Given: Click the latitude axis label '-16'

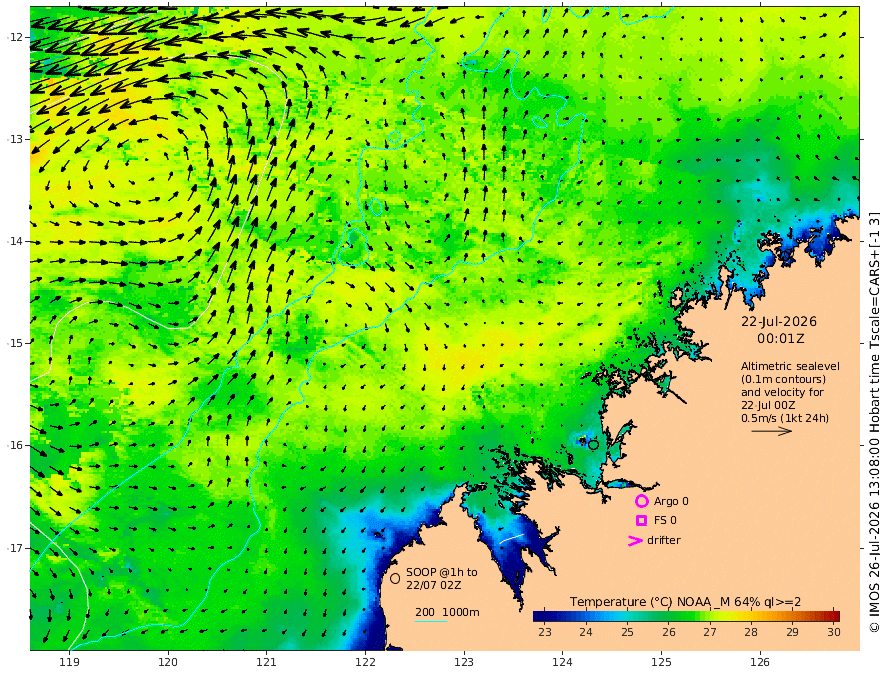Looking at the screenshot, I should click(15, 445).
